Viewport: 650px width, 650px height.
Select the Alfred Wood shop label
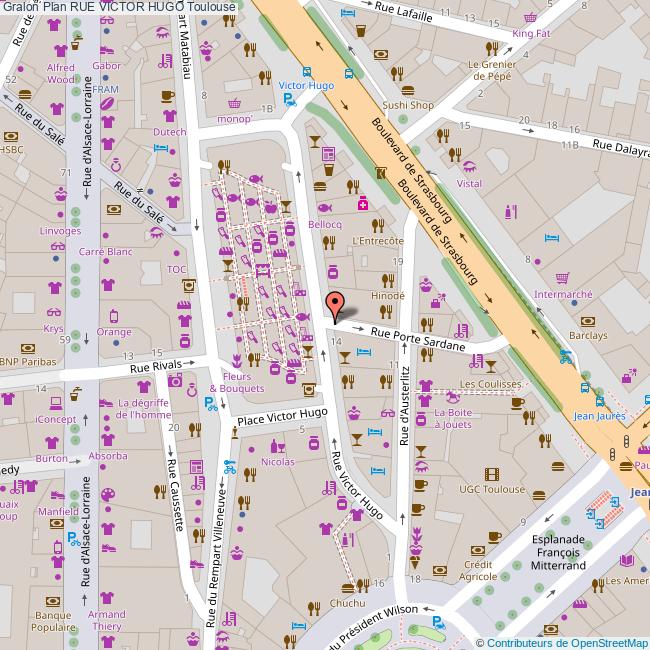click(x=61, y=73)
